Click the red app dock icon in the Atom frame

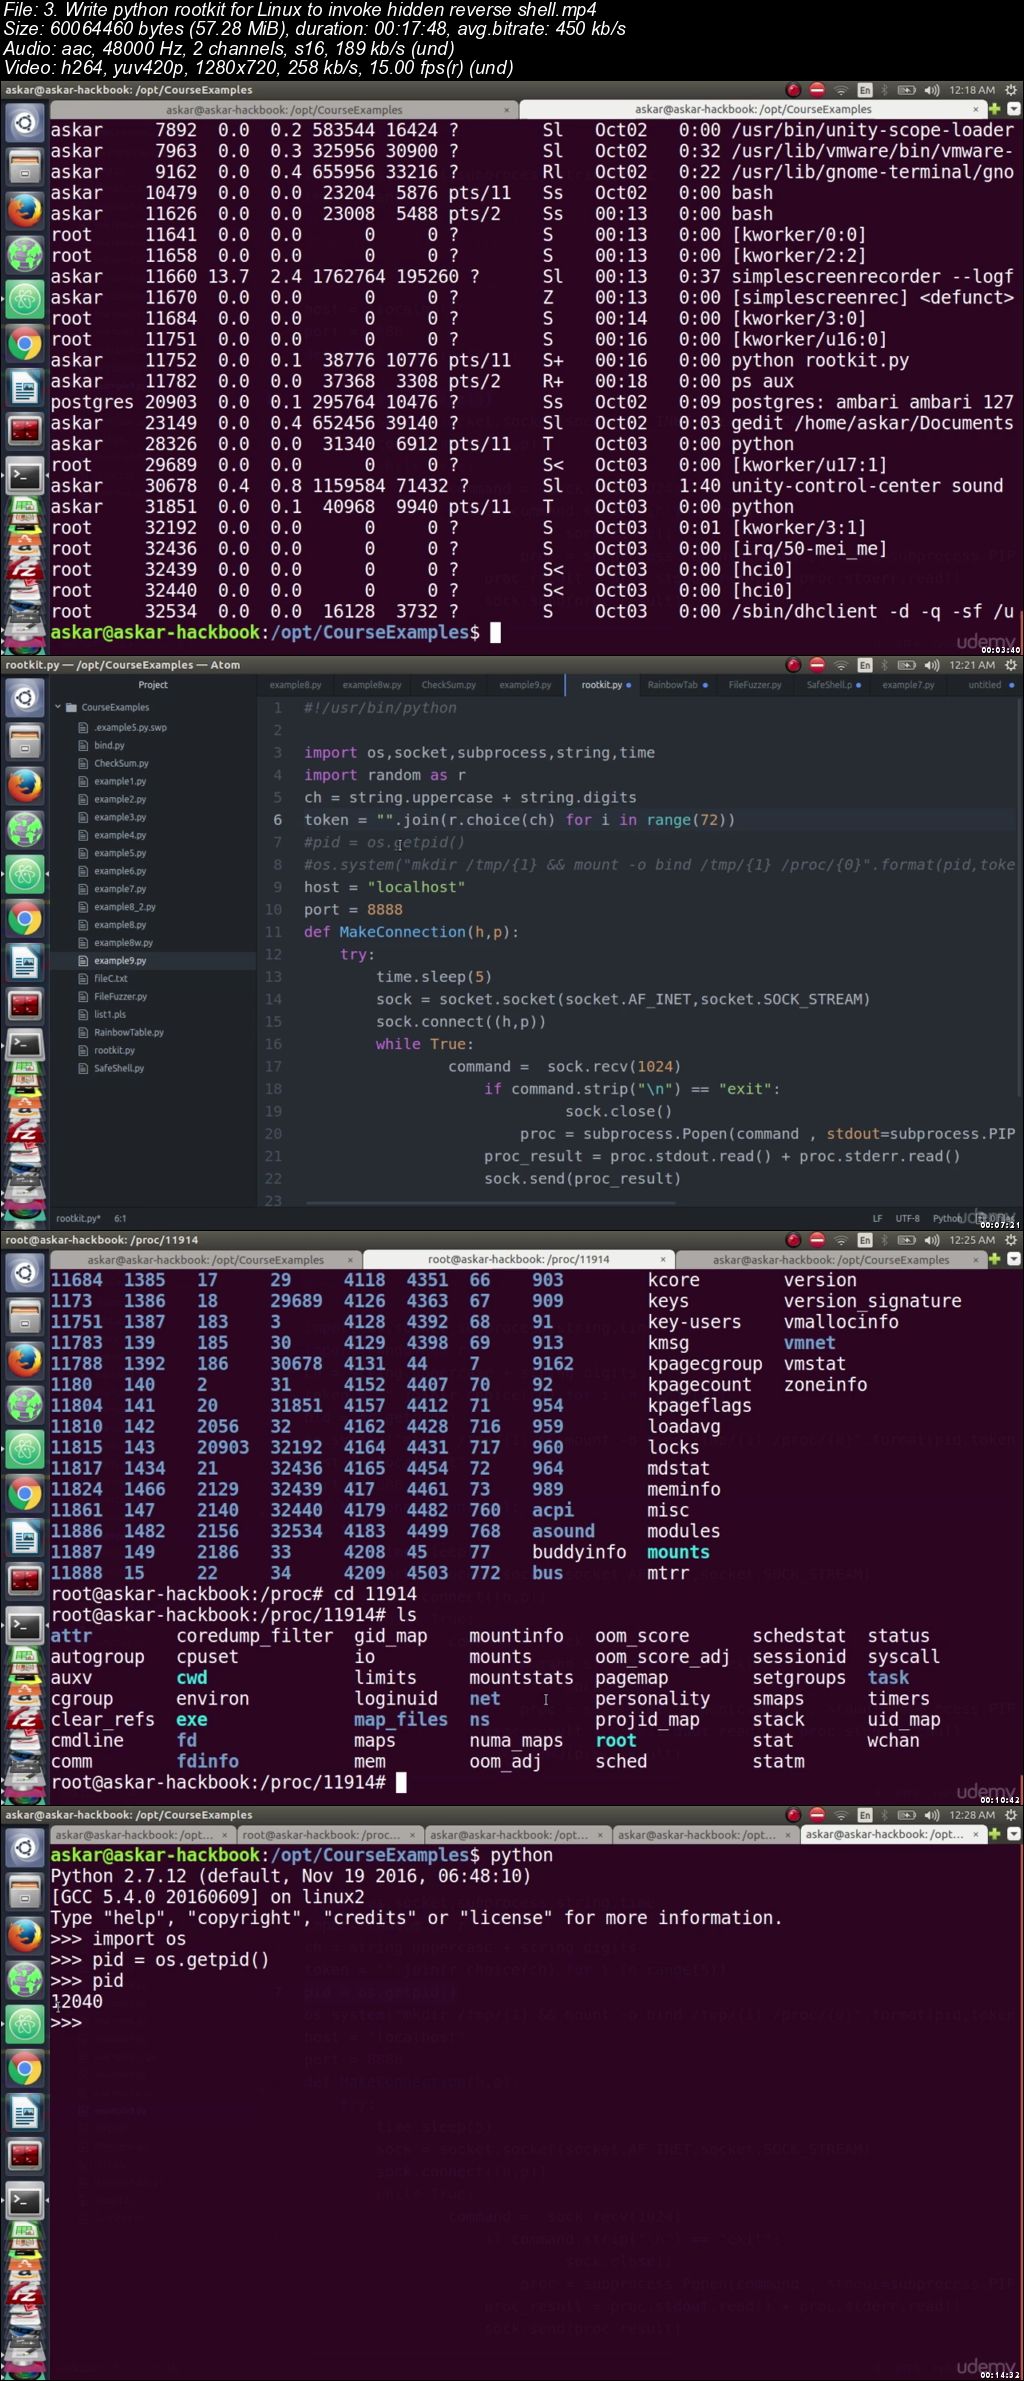pyautogui.click(x=24, y=1005)
